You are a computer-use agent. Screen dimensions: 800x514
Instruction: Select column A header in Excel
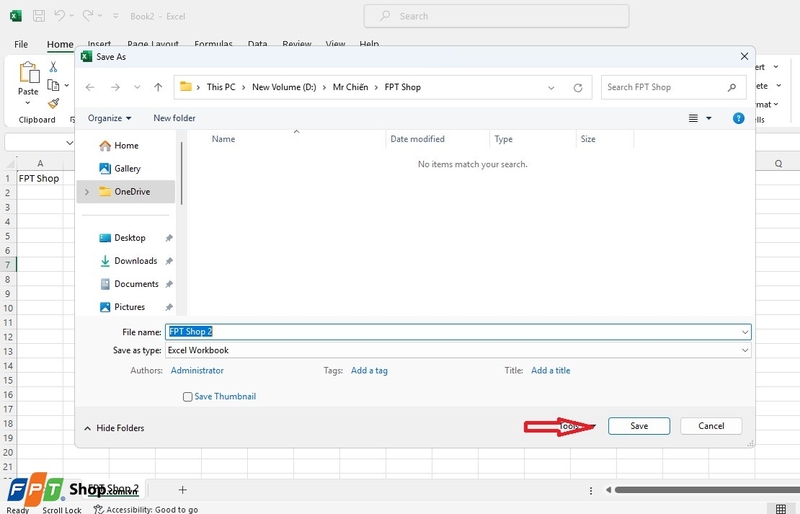click(x=40, y=163)
